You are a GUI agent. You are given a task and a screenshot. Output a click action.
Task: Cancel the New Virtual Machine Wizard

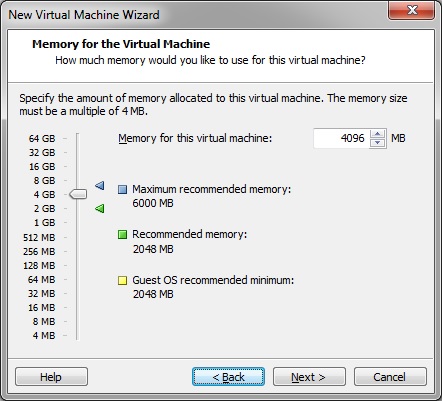point(390,377)
